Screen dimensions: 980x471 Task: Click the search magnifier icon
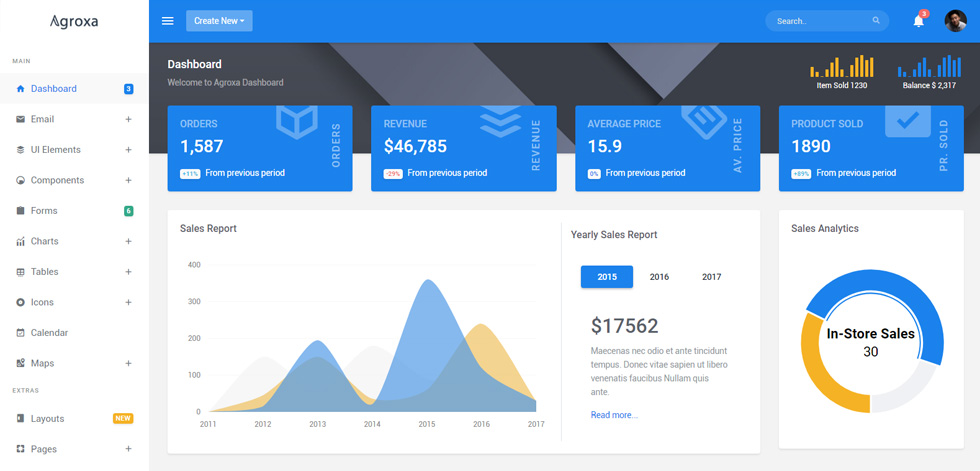point(876,21)
